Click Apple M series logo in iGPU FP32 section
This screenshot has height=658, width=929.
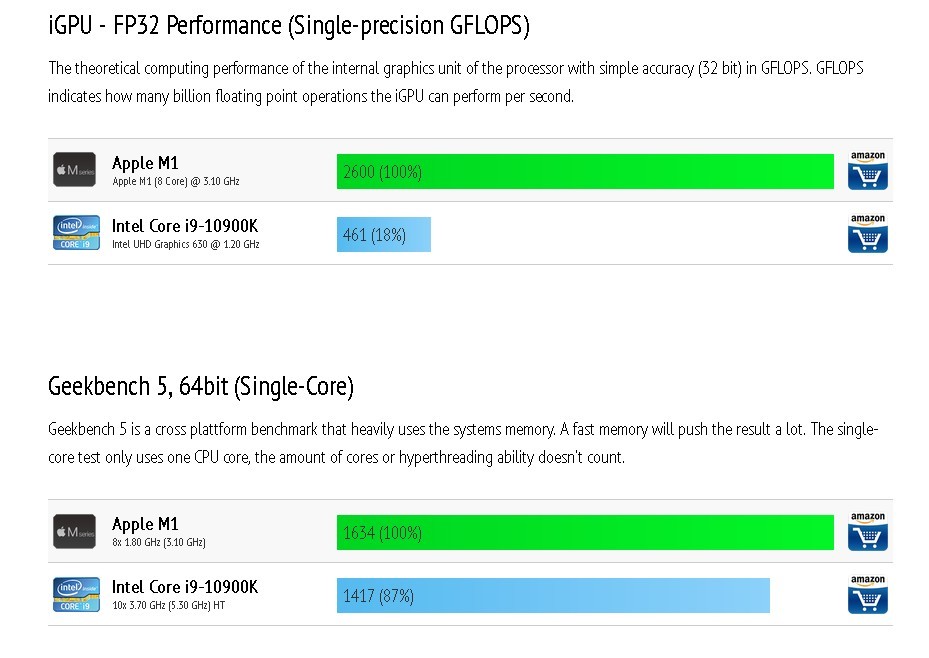tap(75, 169)
